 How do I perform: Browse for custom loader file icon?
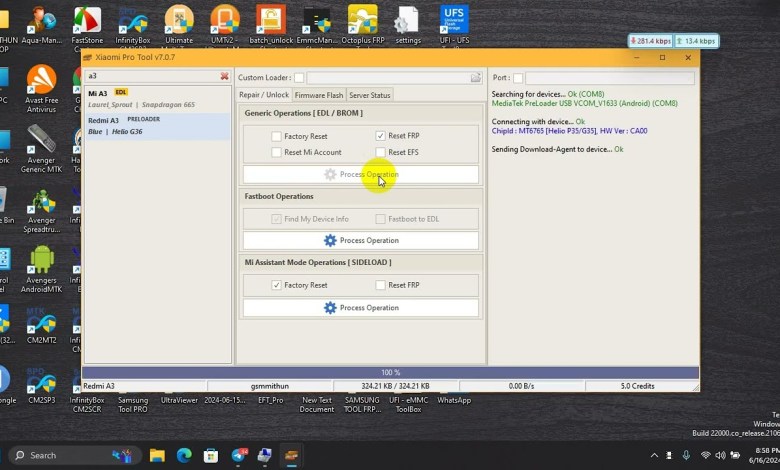476,78
